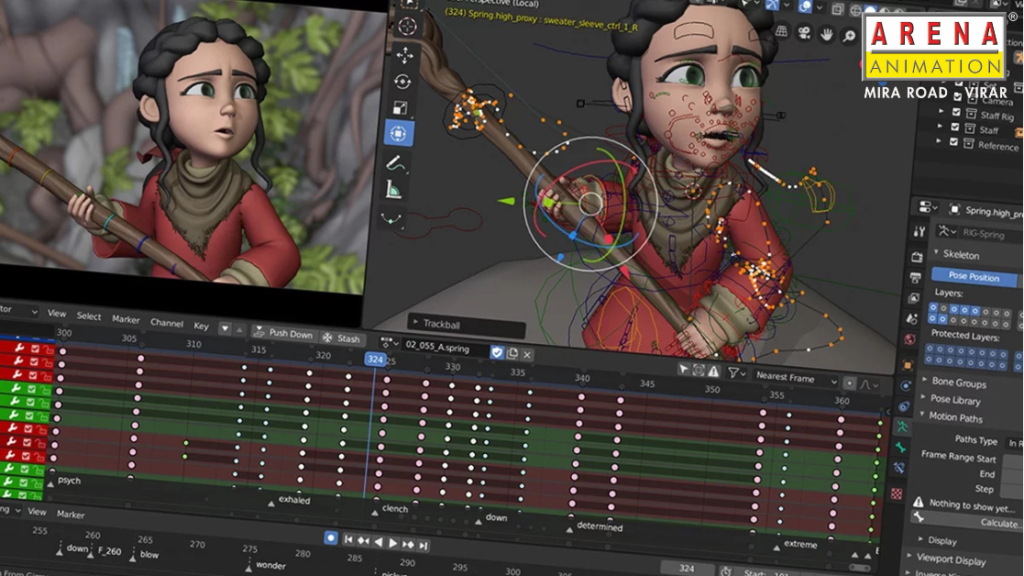Open the Marker menu in the Timeline
Image resolution: width=1024 pixels, height=576 pixels.
coord(71,514)
